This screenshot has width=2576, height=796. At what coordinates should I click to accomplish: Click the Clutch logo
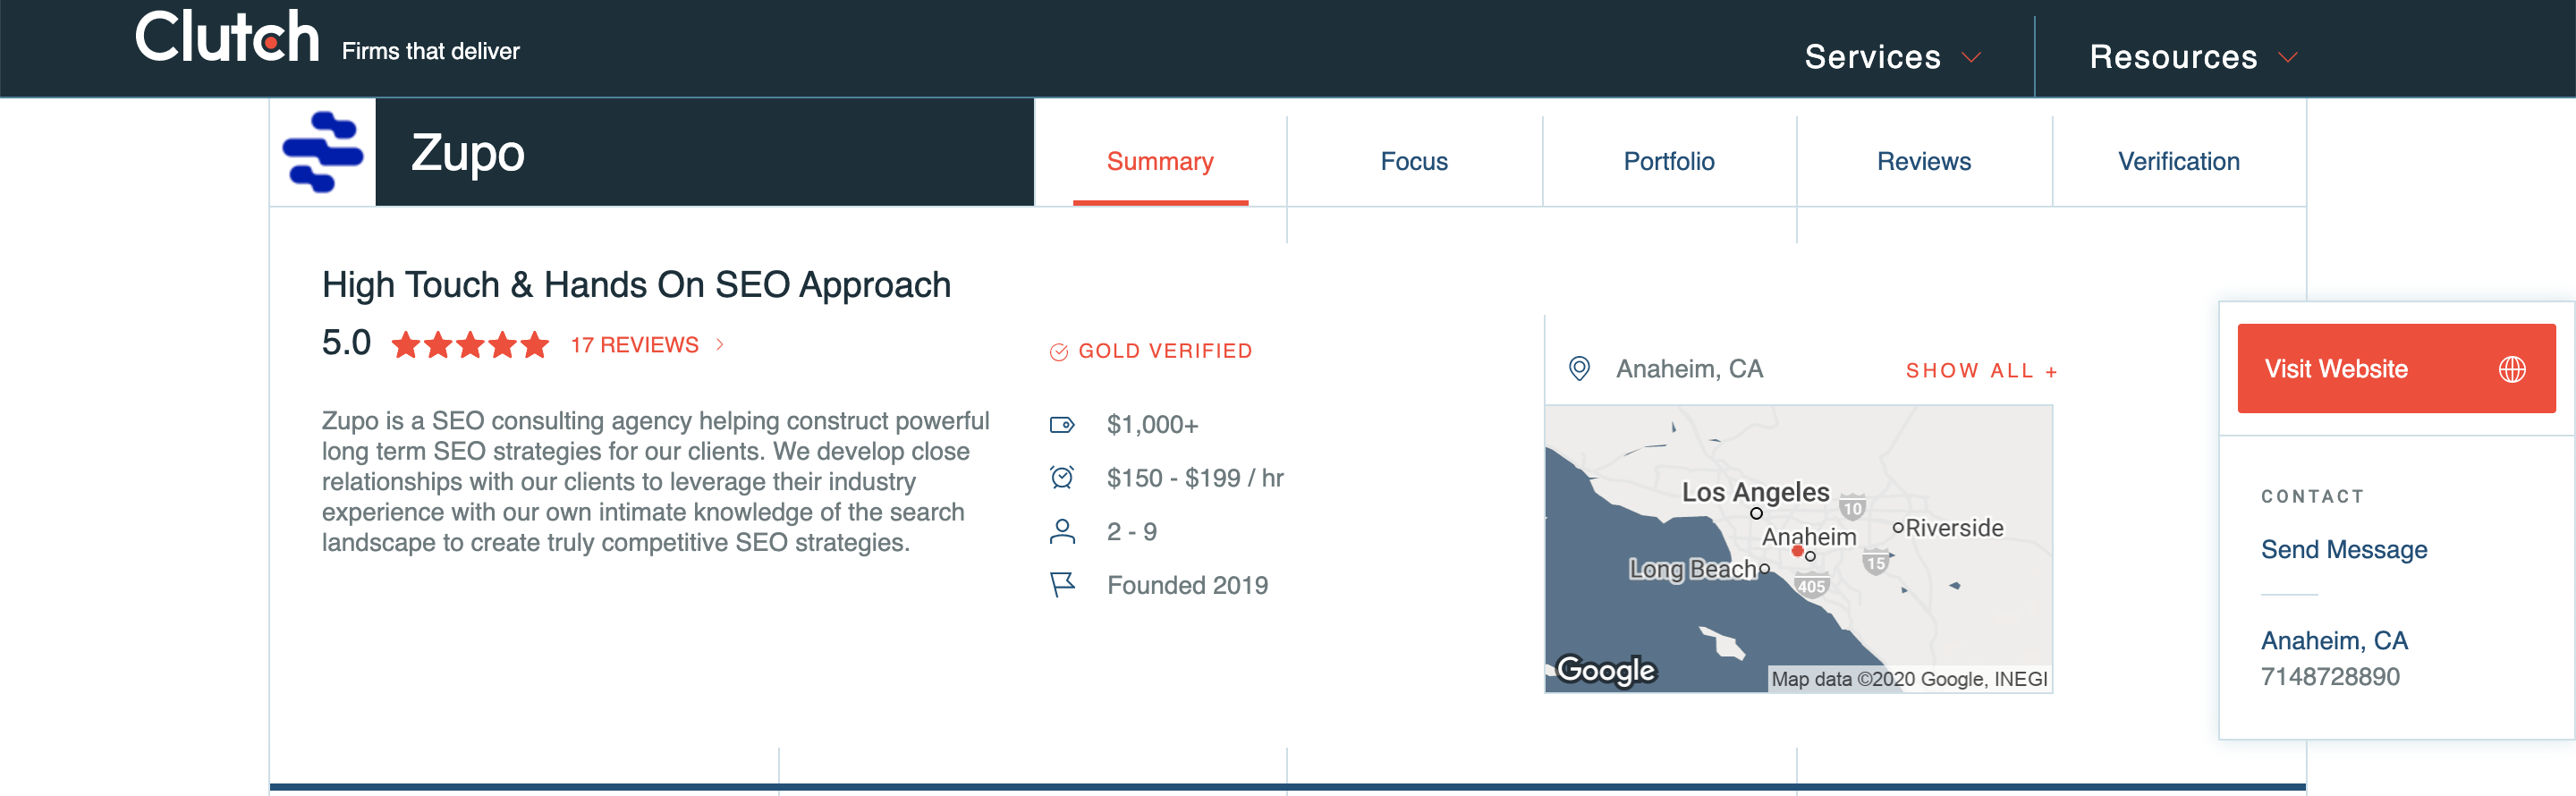(227, 37)
